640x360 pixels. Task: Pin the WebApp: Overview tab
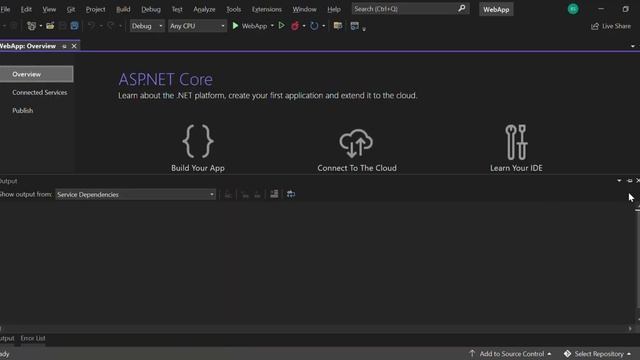pyautogui.click(x=64, y=46)
